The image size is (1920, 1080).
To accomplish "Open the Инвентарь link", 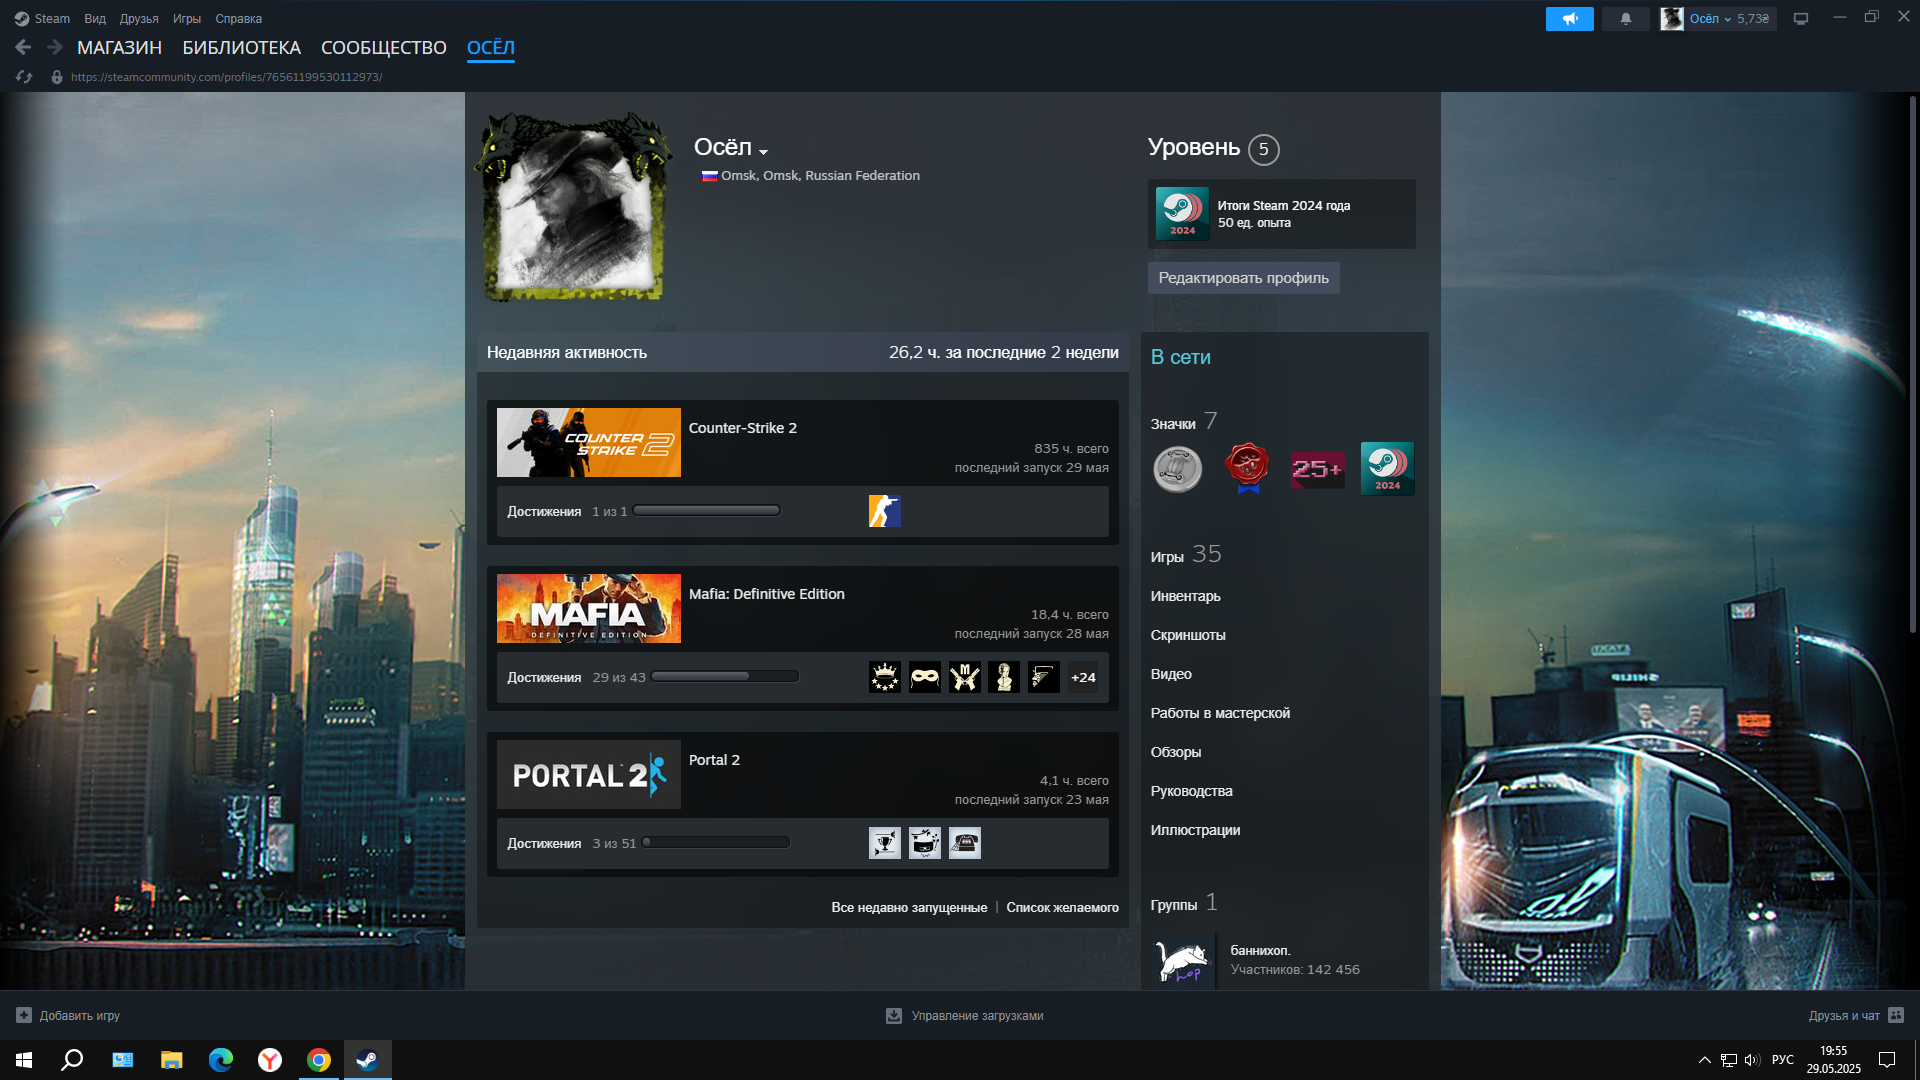I will coord(1185,596).
